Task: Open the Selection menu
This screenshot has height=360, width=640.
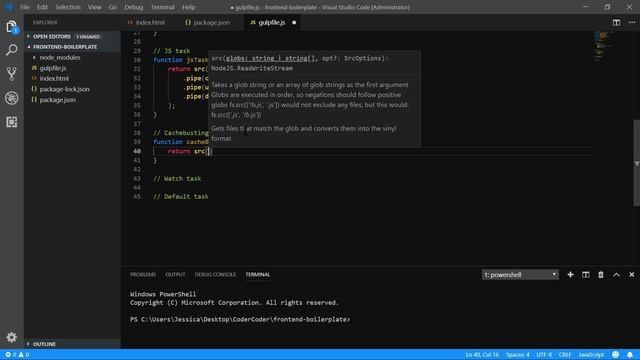Action: 68,7
